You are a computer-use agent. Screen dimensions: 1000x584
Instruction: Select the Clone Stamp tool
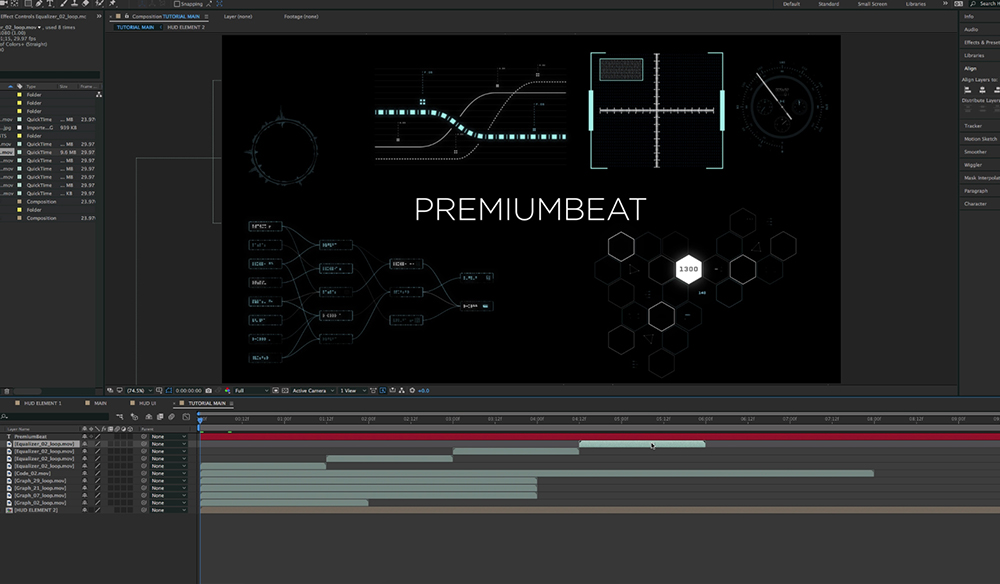(x=74, y=4)
